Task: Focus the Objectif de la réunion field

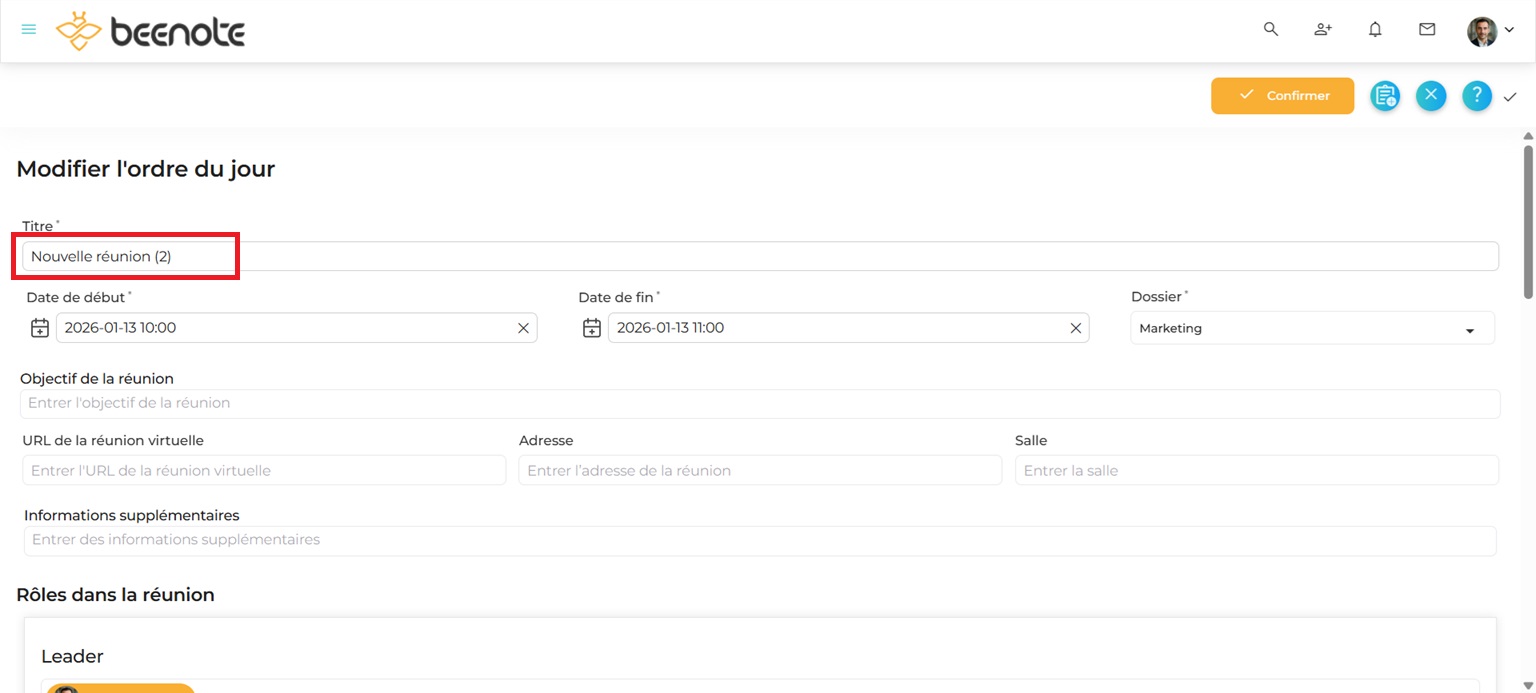Action: click(760, 403)
